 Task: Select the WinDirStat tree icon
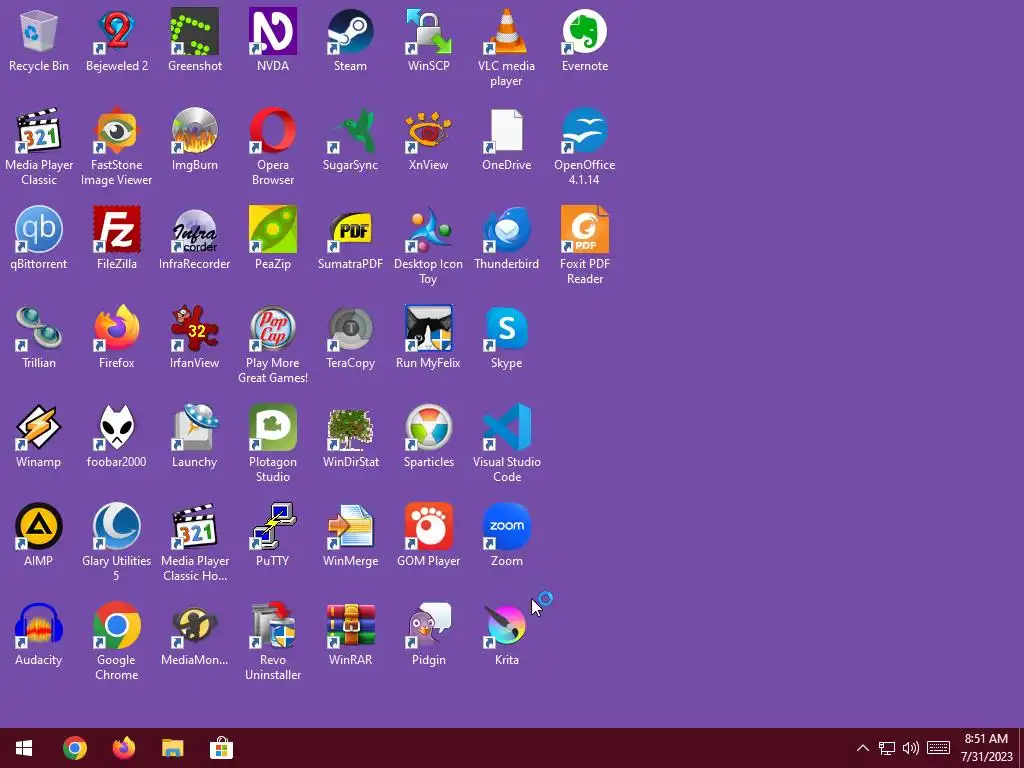[x=350, y=428]
